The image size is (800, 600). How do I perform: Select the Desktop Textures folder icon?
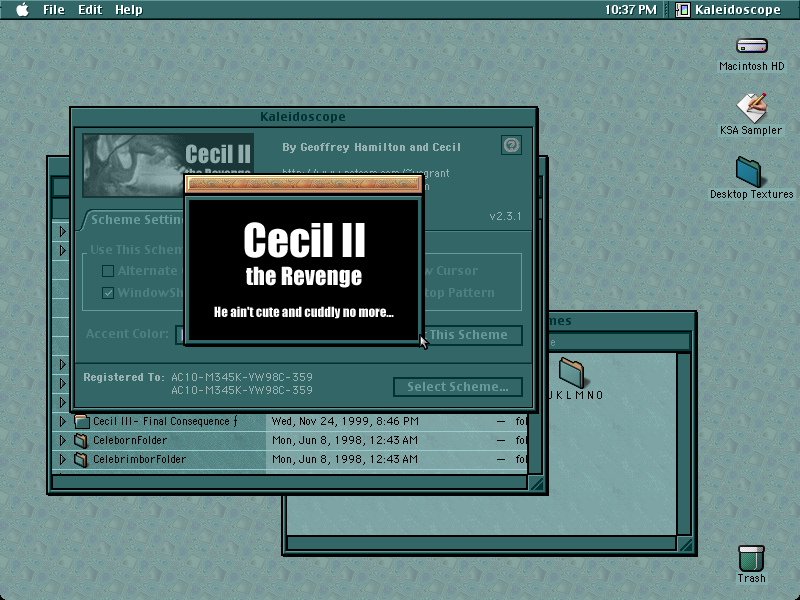coord(749,172)
